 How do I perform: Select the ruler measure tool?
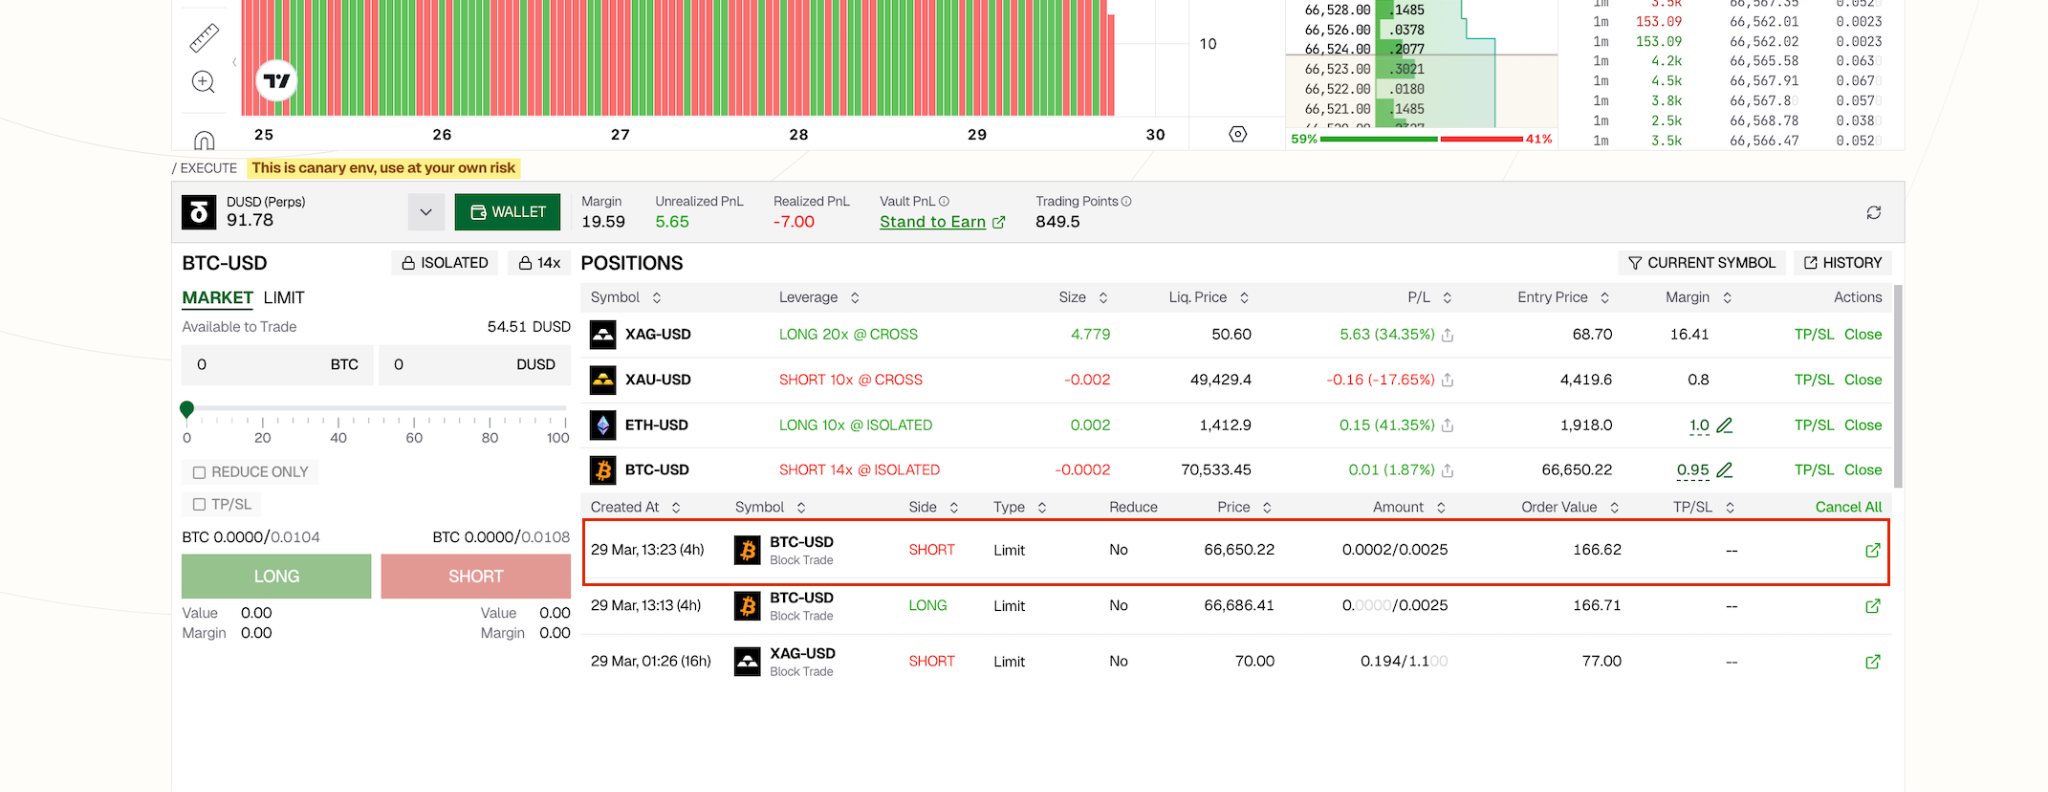tap(204, 38)
